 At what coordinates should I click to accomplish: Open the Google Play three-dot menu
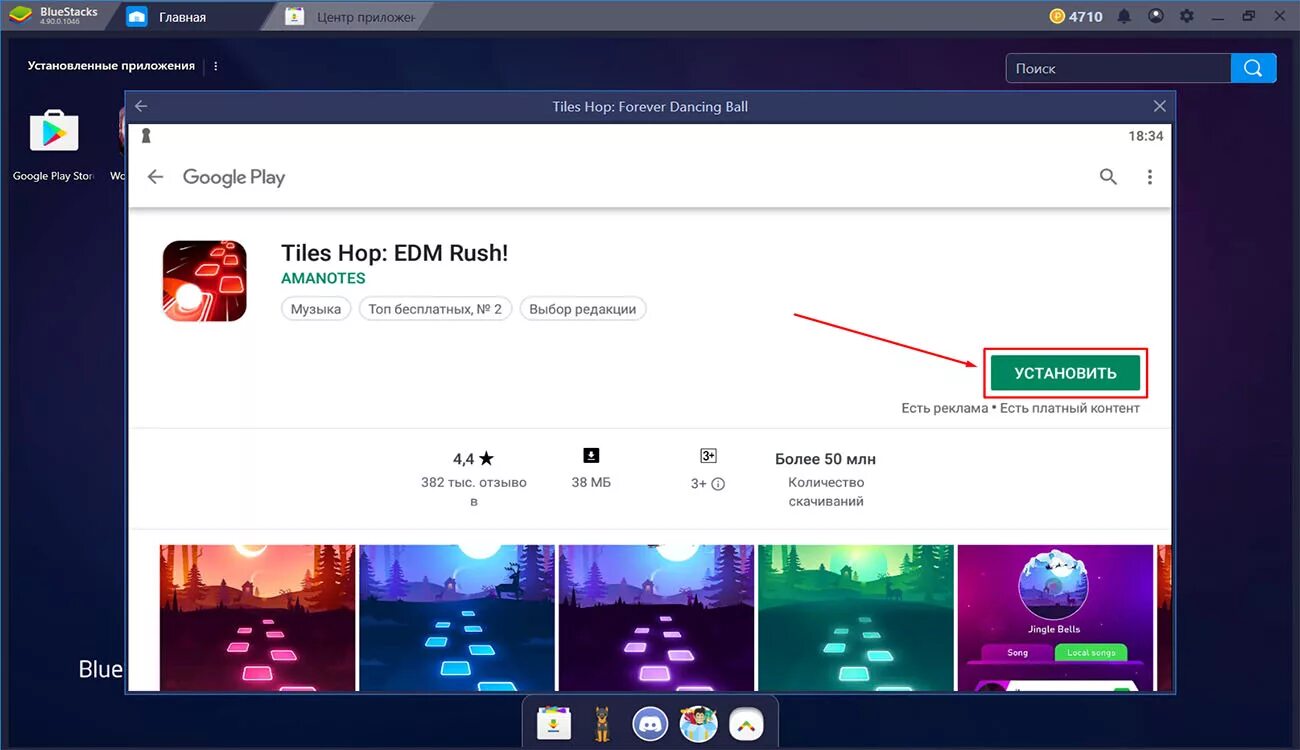[x=1150, y=177]
